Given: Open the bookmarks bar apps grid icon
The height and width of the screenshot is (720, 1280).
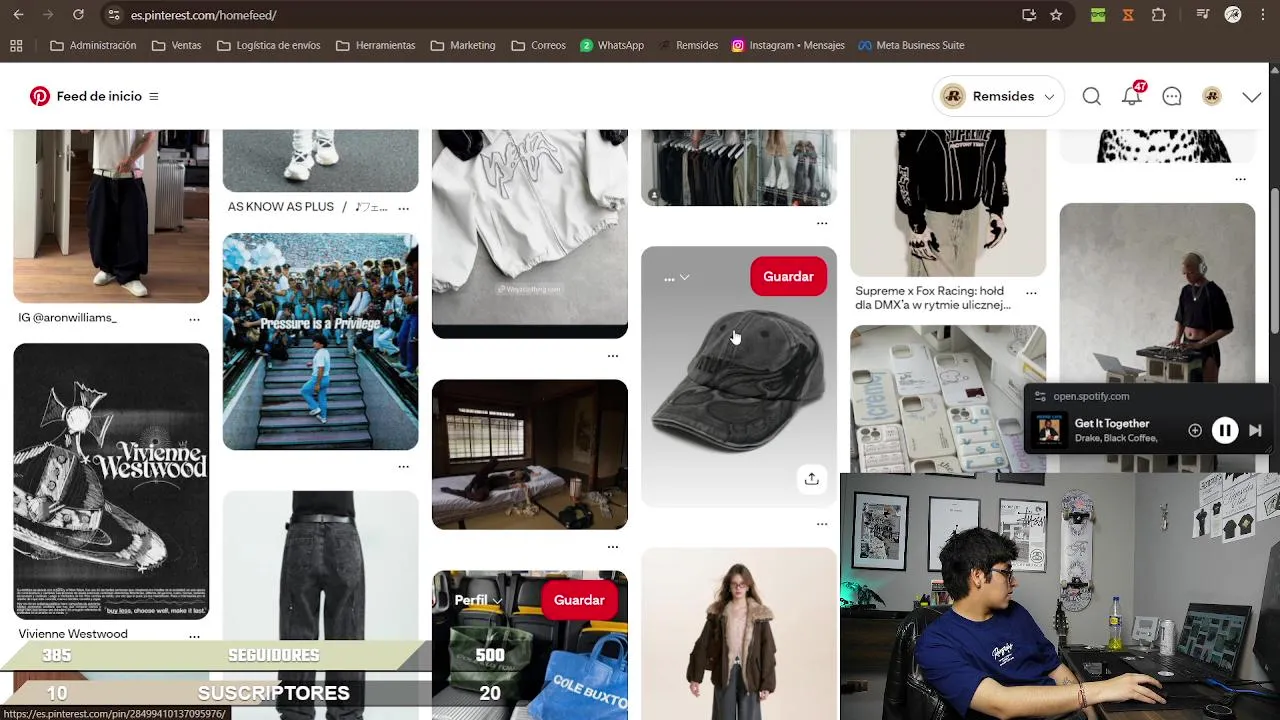Looking at the screenshot, I should pos(16,45).
